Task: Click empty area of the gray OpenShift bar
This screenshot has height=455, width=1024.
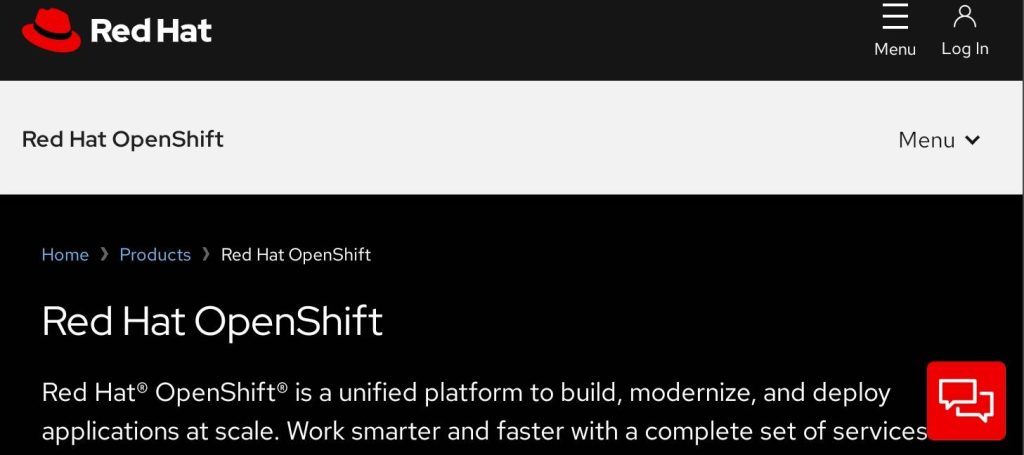Action: (x=560, y=139)
